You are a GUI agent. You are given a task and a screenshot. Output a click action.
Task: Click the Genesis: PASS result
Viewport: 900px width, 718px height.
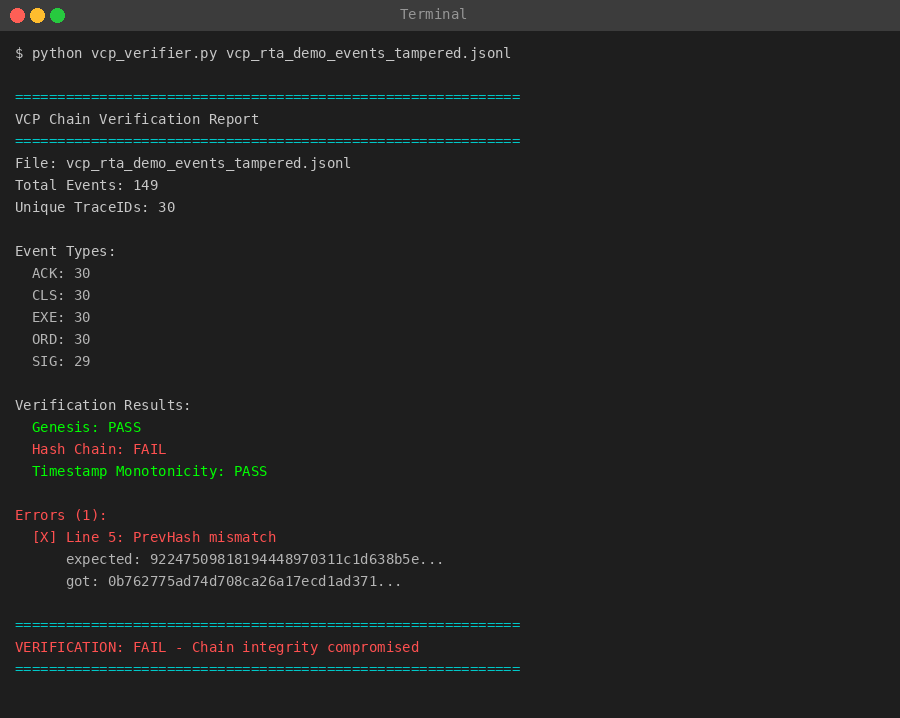tap(86, 427)
